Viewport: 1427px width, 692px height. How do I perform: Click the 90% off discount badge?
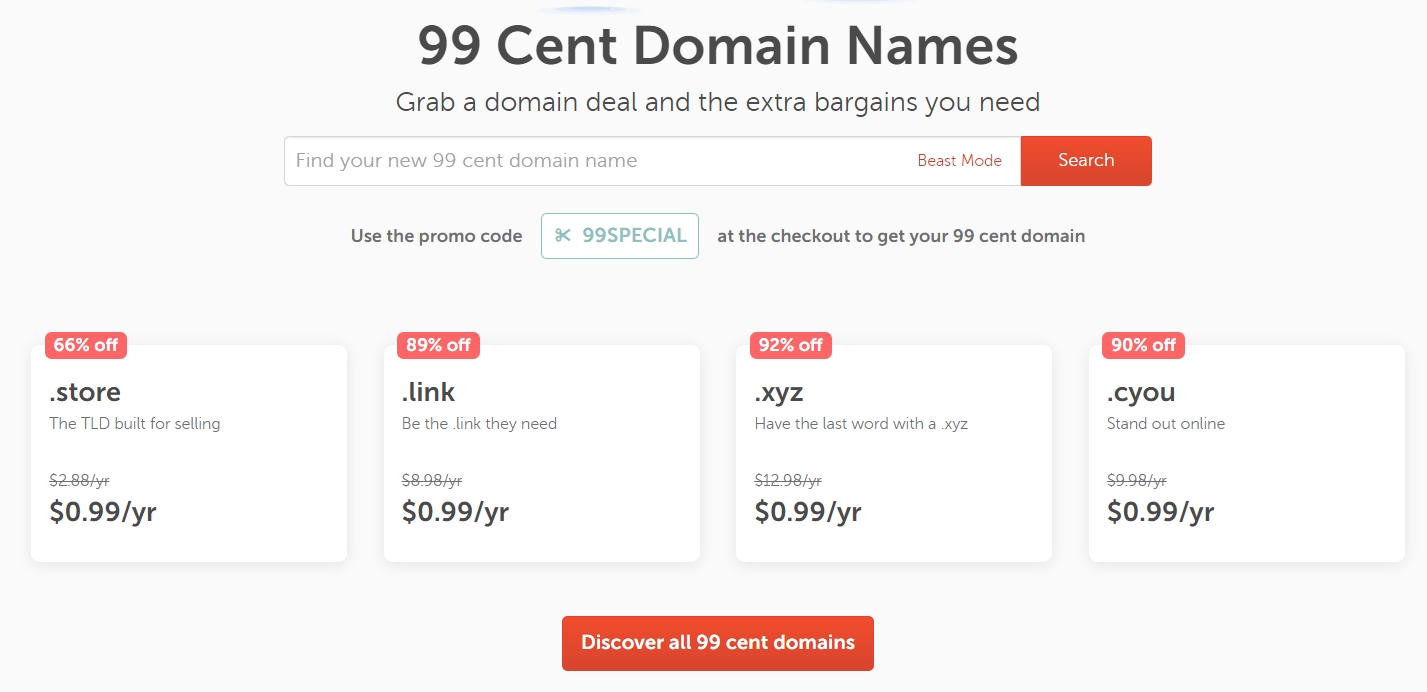tap(1143, 345)
